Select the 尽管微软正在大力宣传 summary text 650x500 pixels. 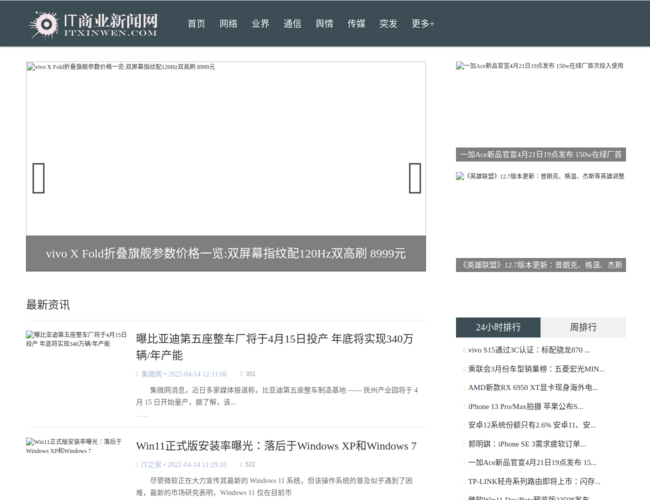[x=274, y=487]
